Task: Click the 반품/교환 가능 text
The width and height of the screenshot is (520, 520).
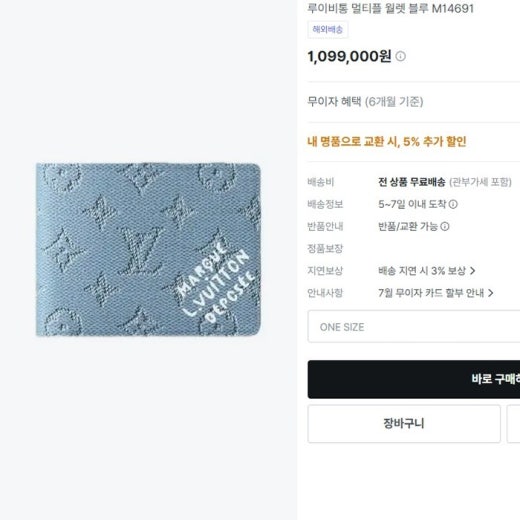Action: click(408, 226)
